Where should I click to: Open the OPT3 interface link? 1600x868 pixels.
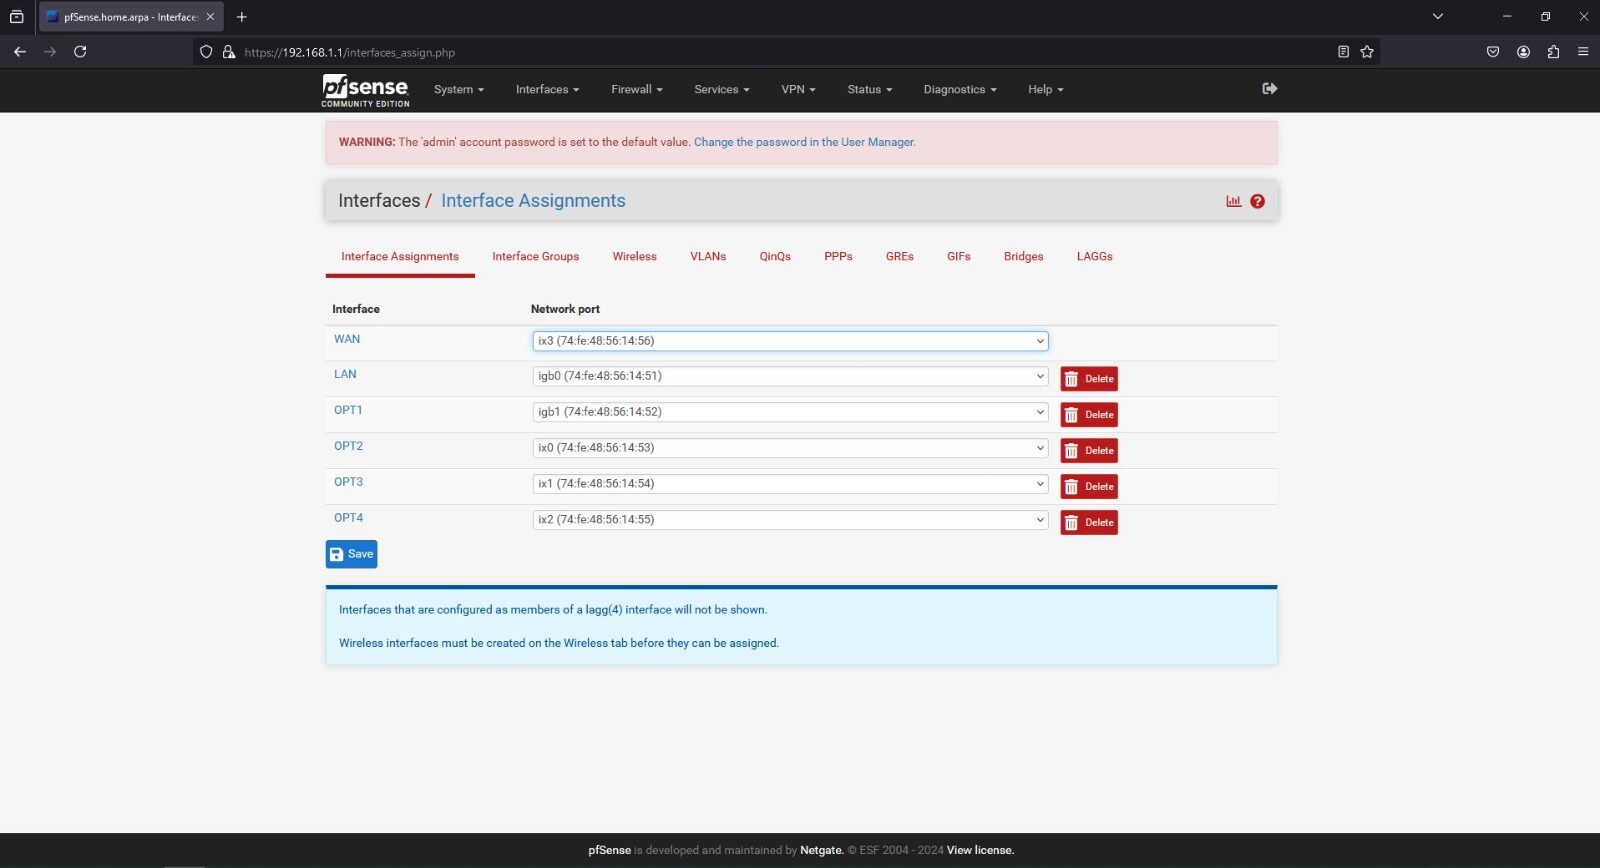click(348, 482)
